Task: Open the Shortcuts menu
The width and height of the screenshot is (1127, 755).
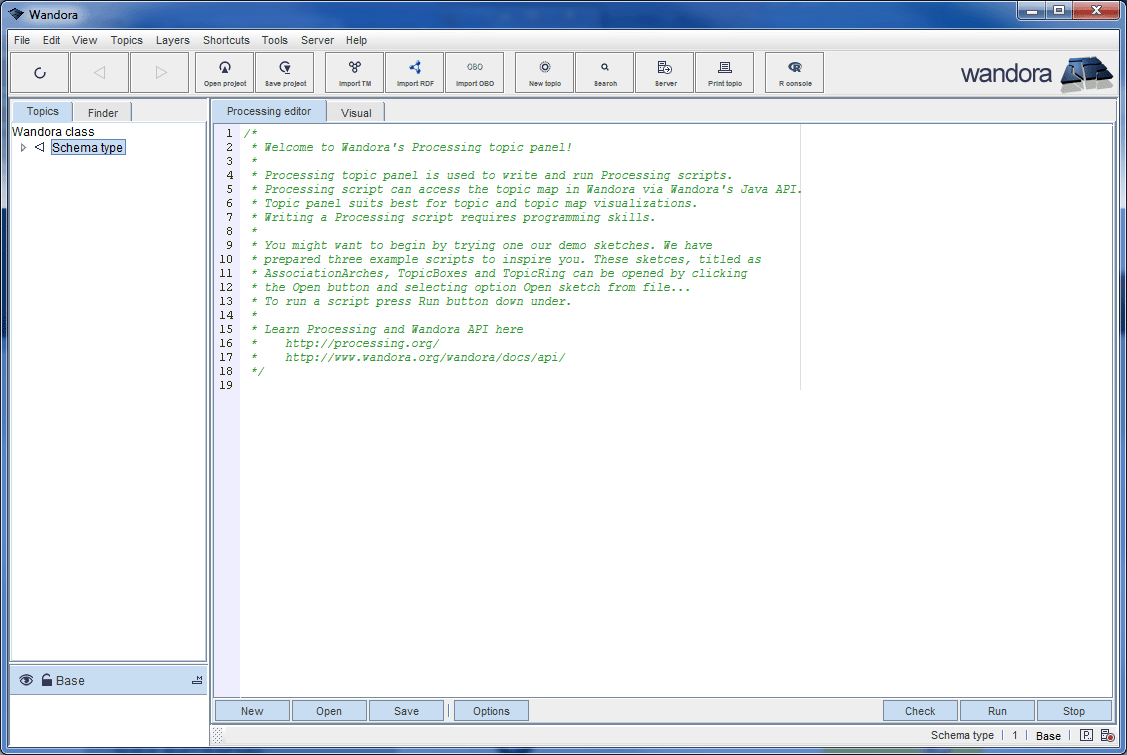Action: 225,40
